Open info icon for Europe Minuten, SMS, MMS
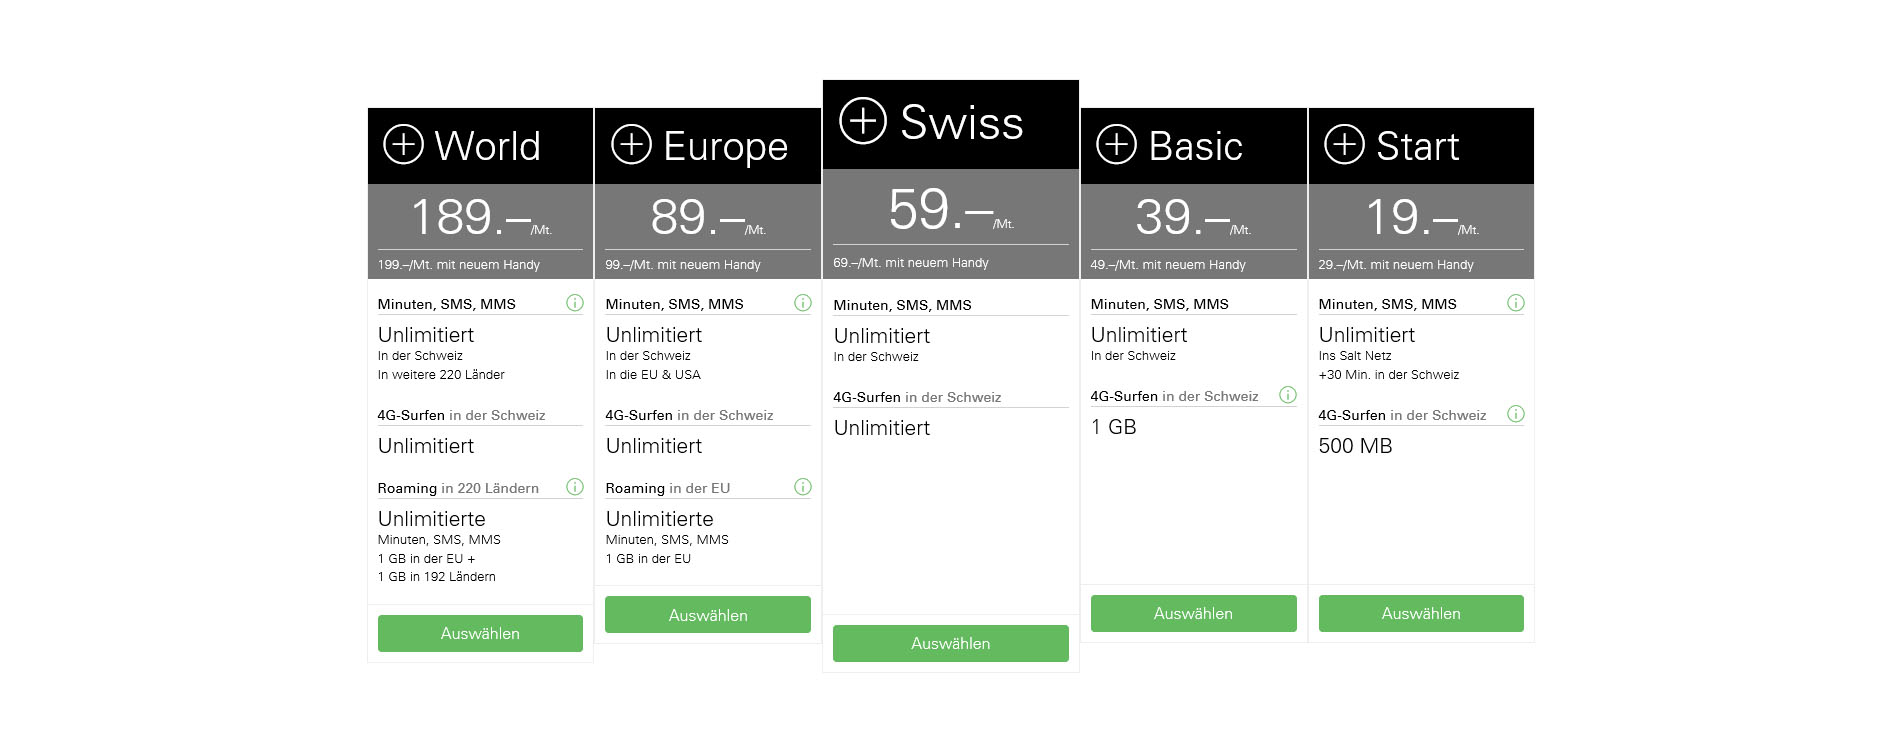Screen dimensions: 1884x750 click(803, 302)
